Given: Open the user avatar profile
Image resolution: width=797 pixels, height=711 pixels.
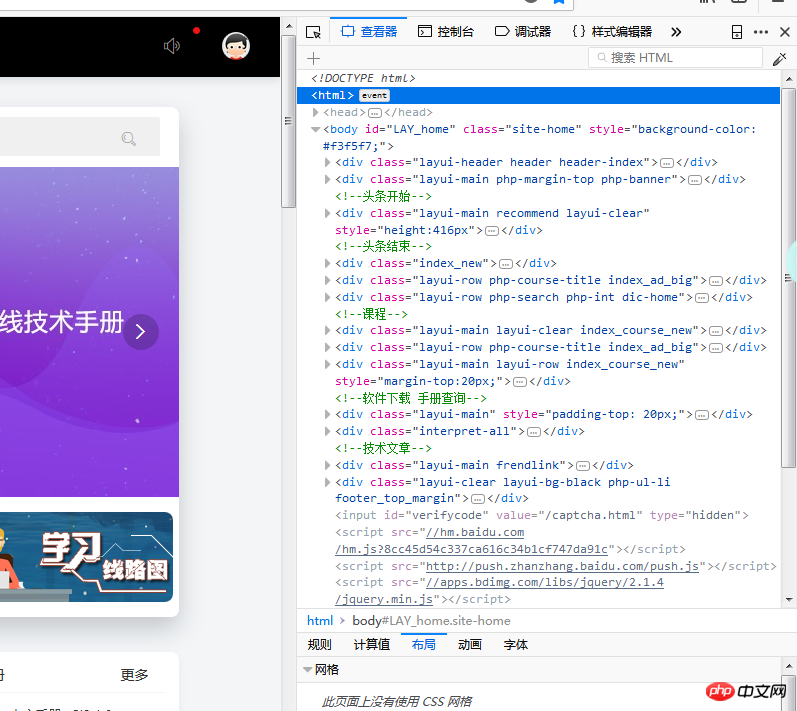Looking at the screenshot, I should click(236, 46).
